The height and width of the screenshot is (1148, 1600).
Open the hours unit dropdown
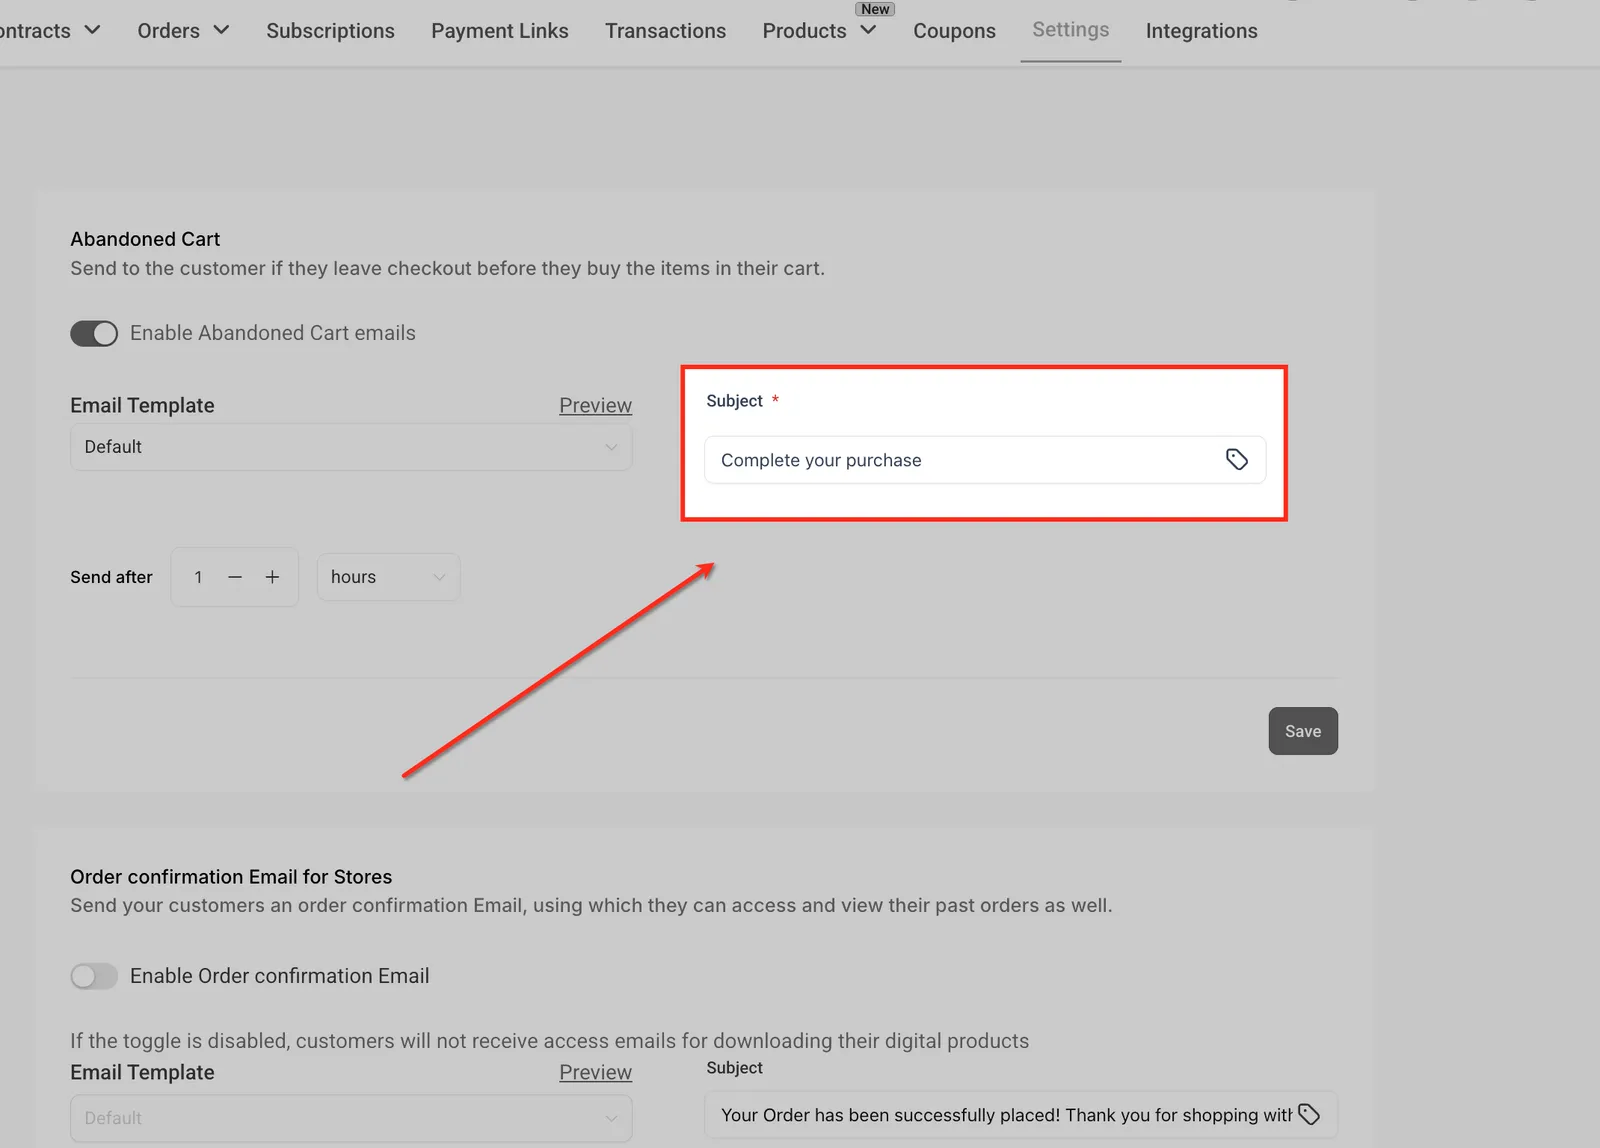click(388, 577)
